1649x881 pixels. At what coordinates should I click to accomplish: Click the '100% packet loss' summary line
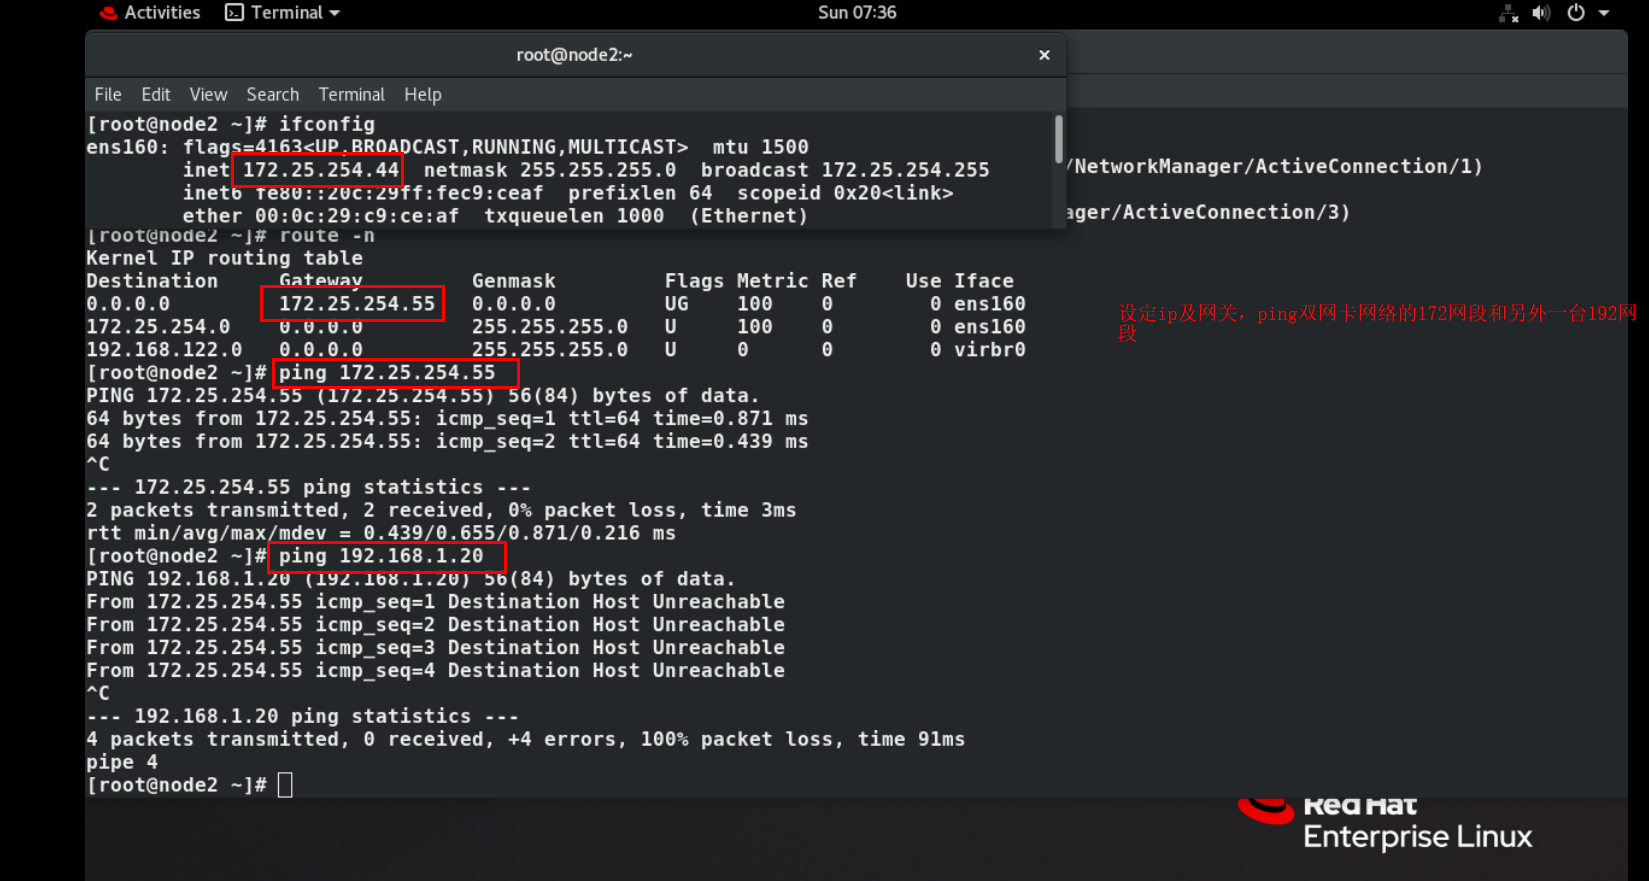(526, 739)
